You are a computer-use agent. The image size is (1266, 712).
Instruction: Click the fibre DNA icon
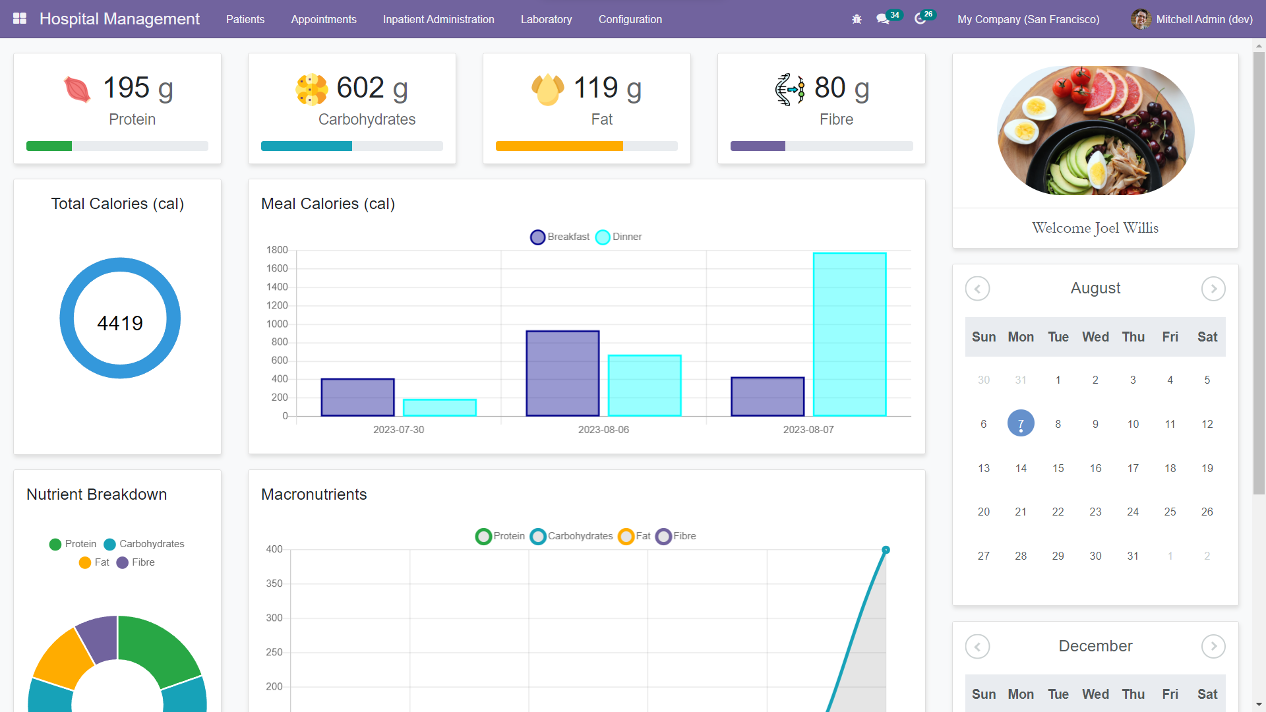(x=789, y=89)
